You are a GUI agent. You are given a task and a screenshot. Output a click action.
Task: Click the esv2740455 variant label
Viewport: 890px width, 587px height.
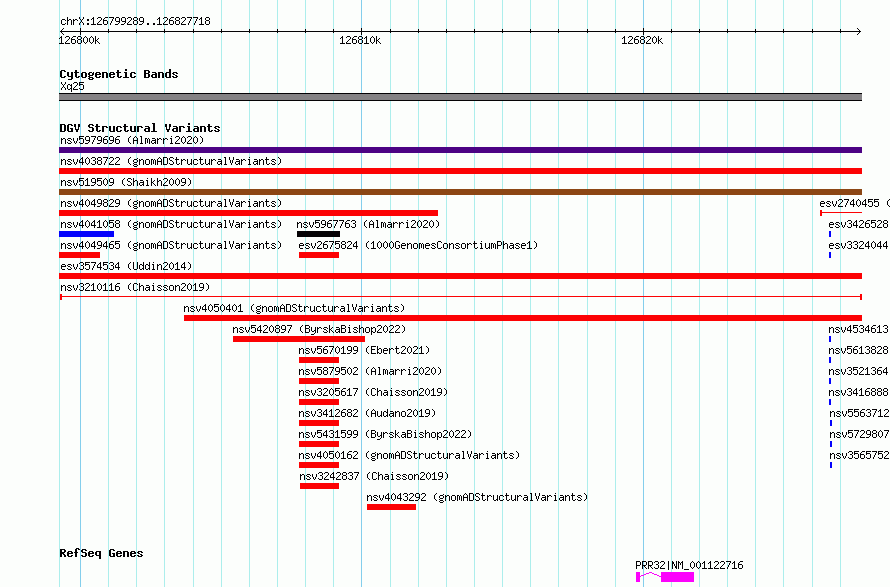854,203
